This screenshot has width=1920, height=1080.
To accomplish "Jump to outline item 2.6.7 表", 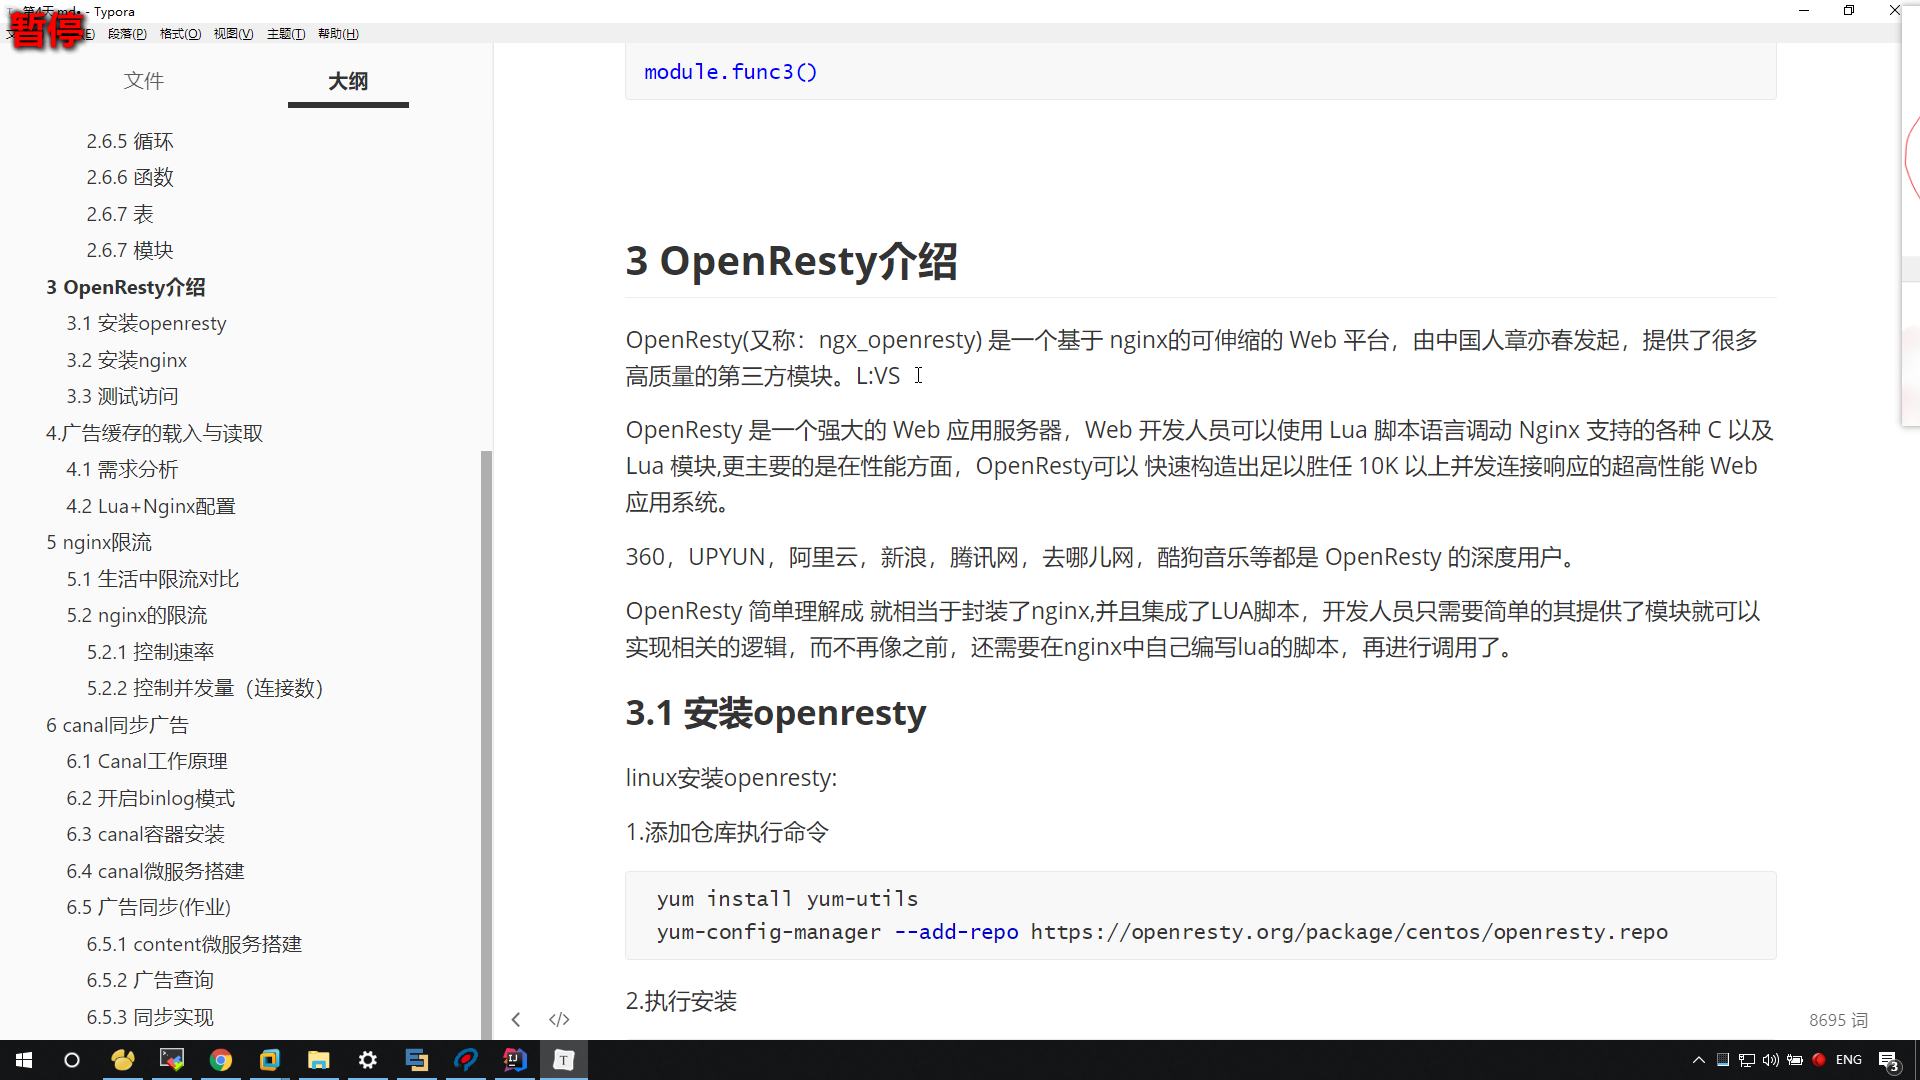I will (120, 214).
